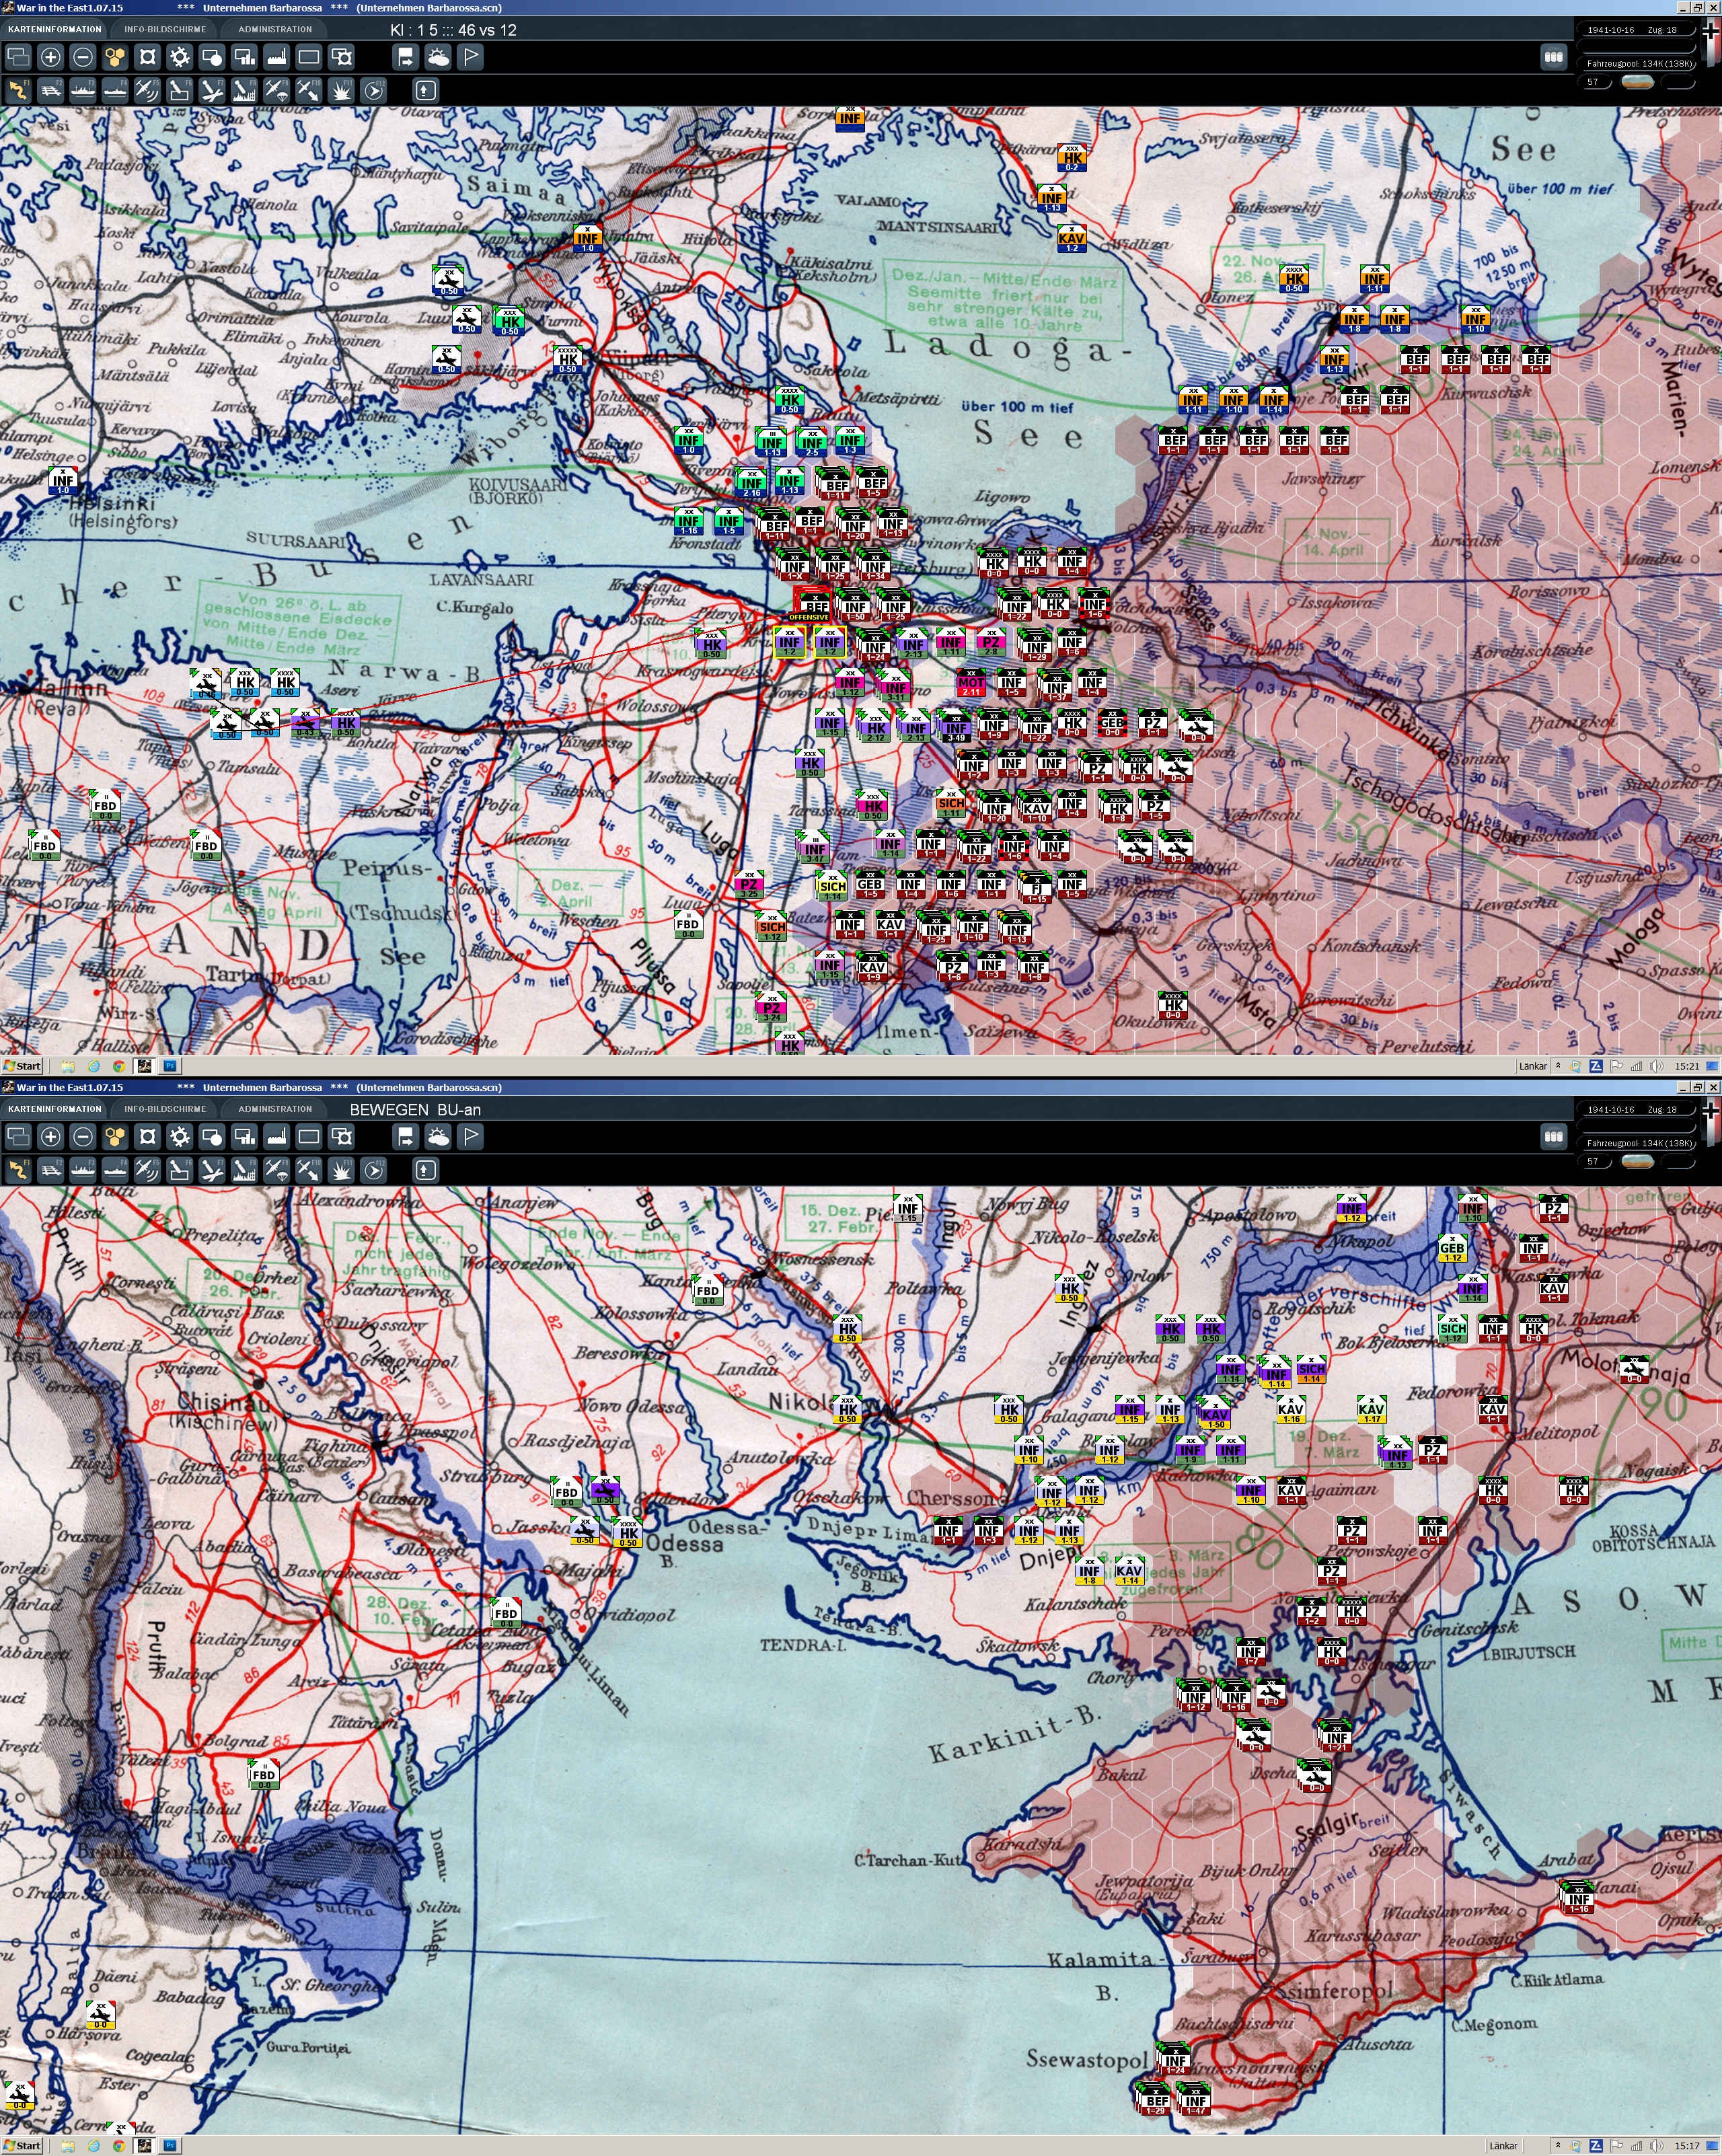This screenshot has height=2156, width=1722.
Task: Select F11 explosion mode in upper window
Action: [341, 91]
